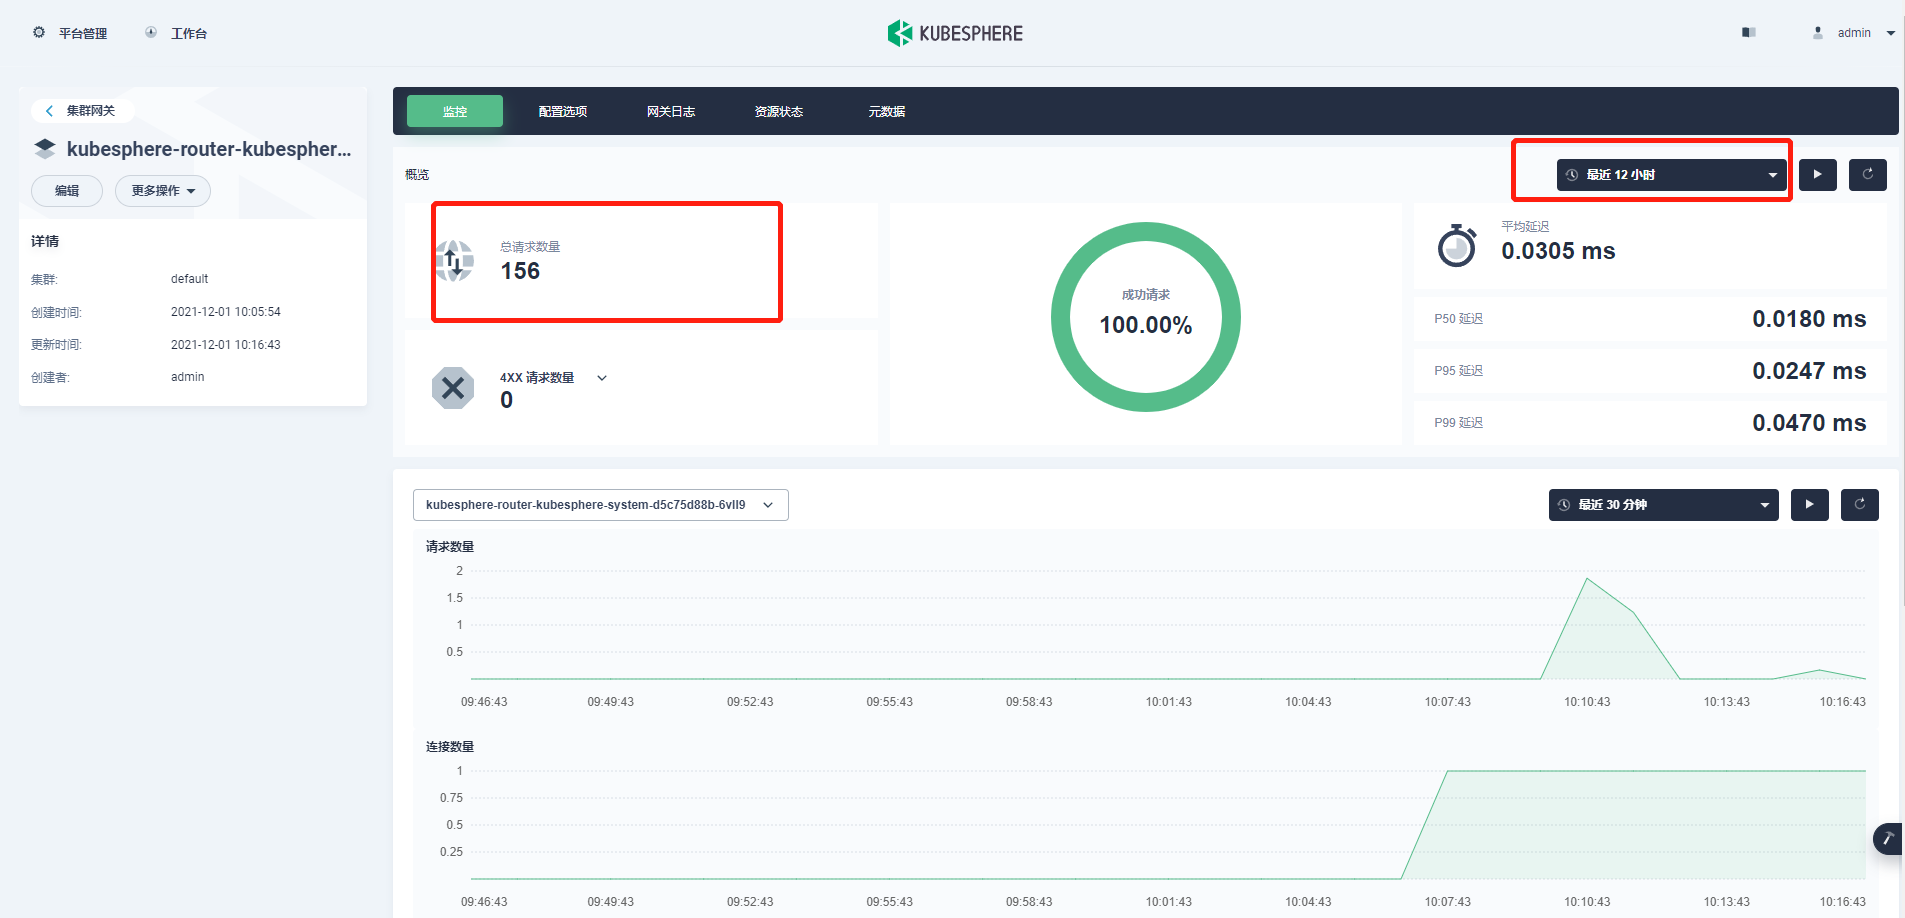Click the 更新时间 value 2021-12-01 10:16:43
The image size is (1905, 918).
(226, 345)
